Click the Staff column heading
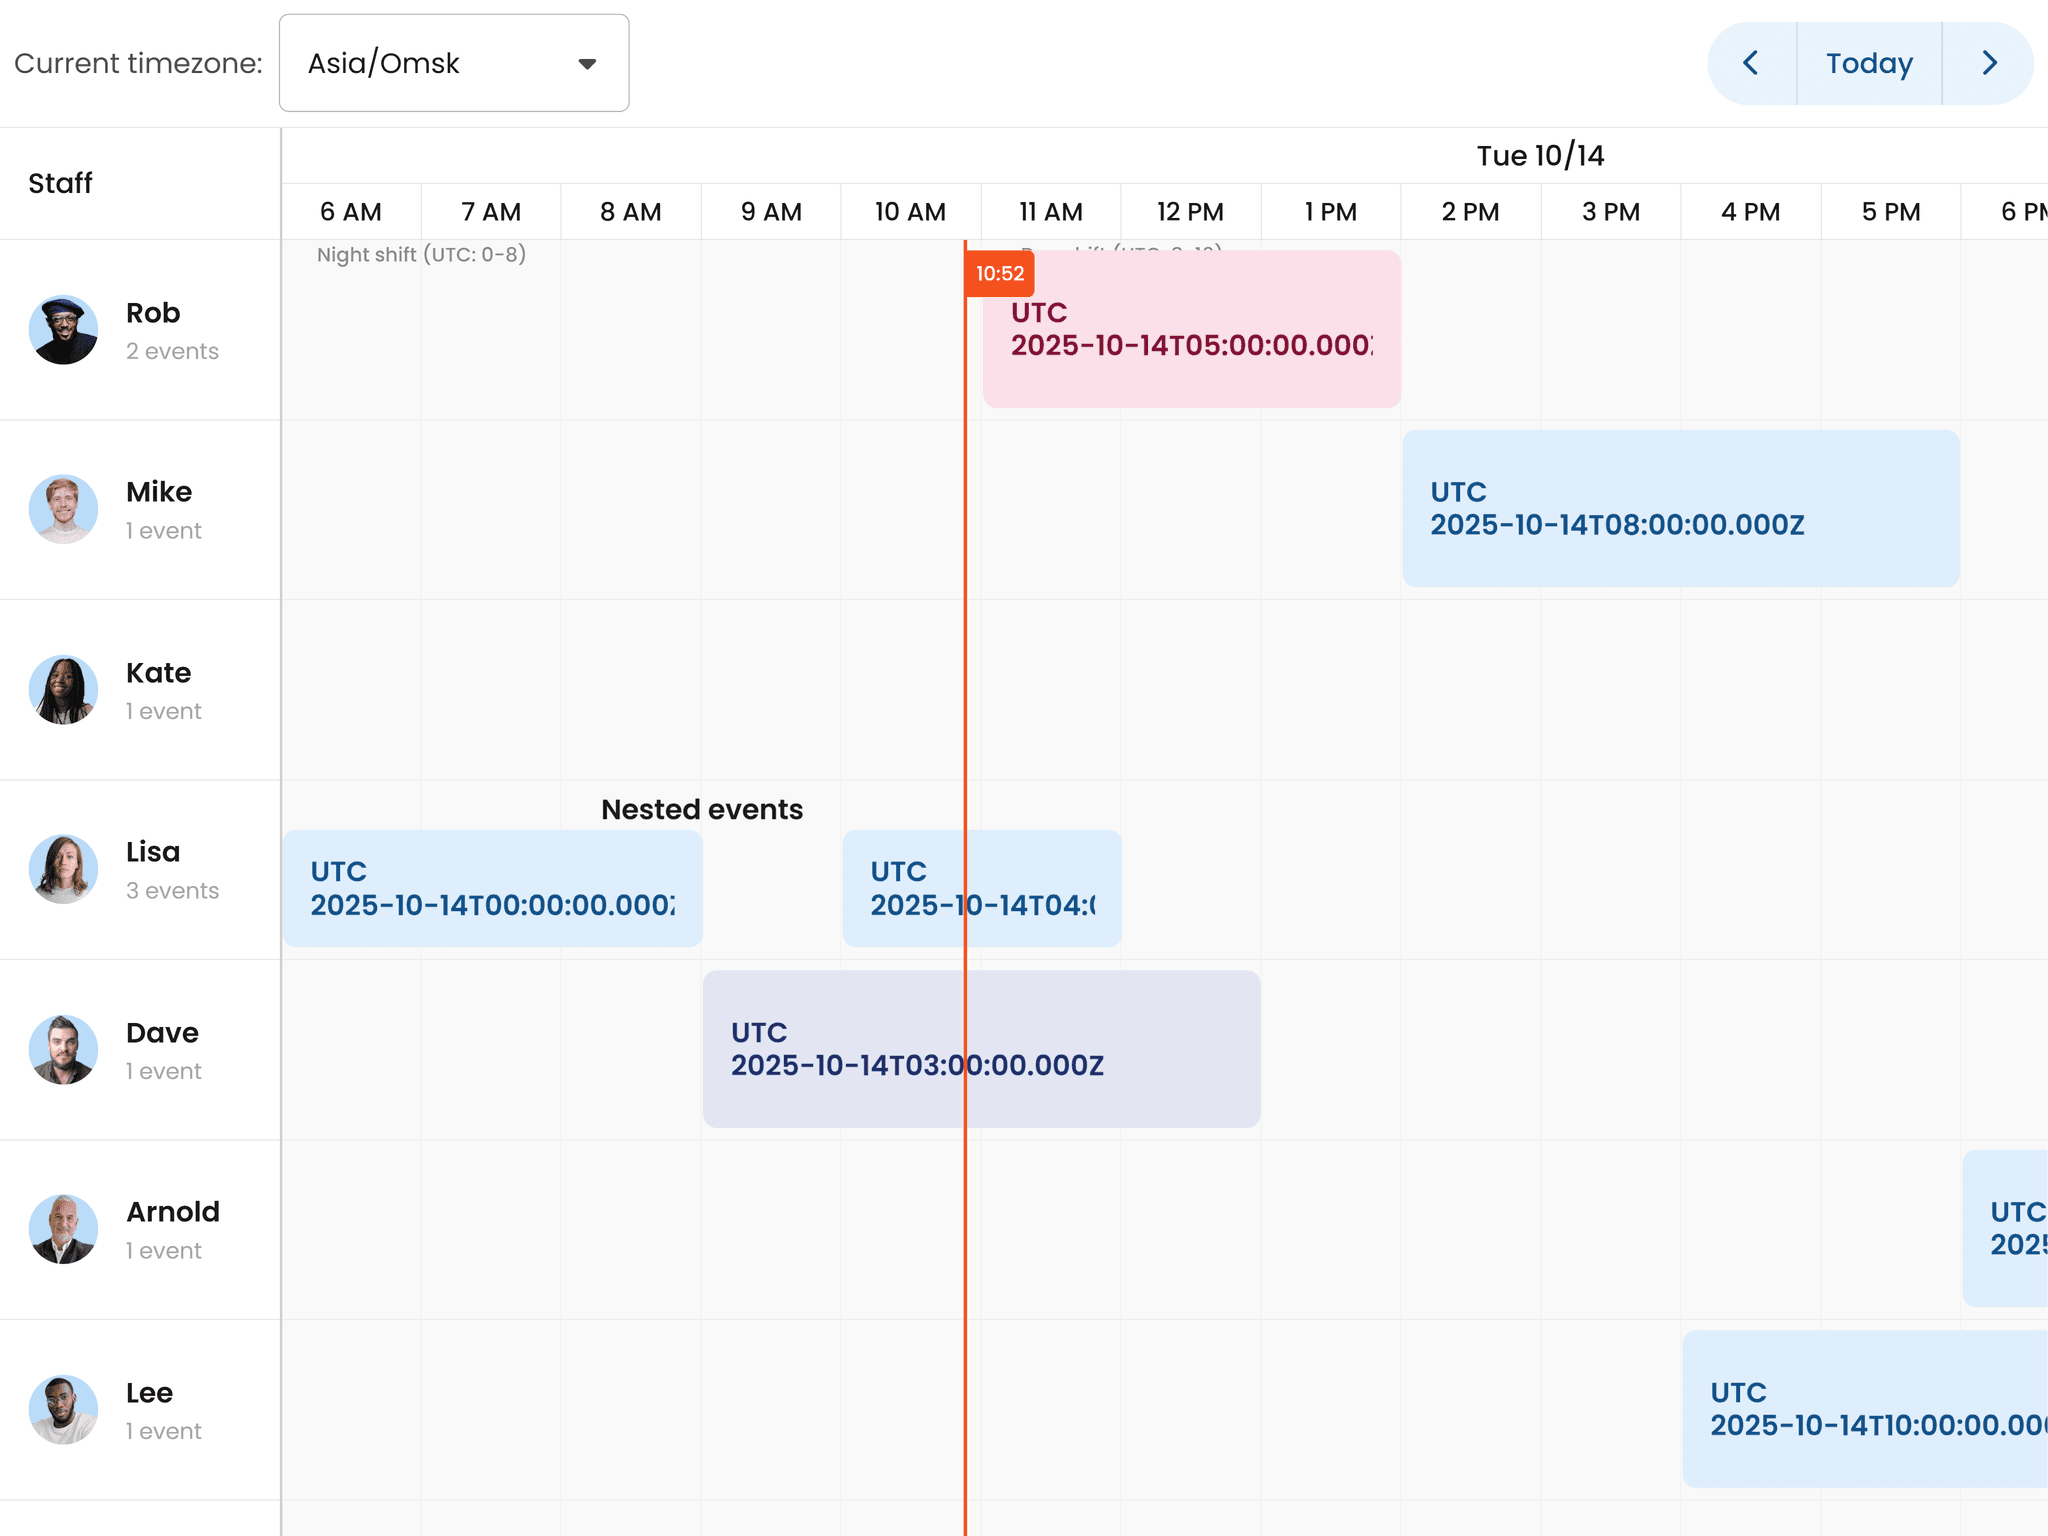Image resolution: width=2048 pixels, height=1536 pixels. [59, 183]
